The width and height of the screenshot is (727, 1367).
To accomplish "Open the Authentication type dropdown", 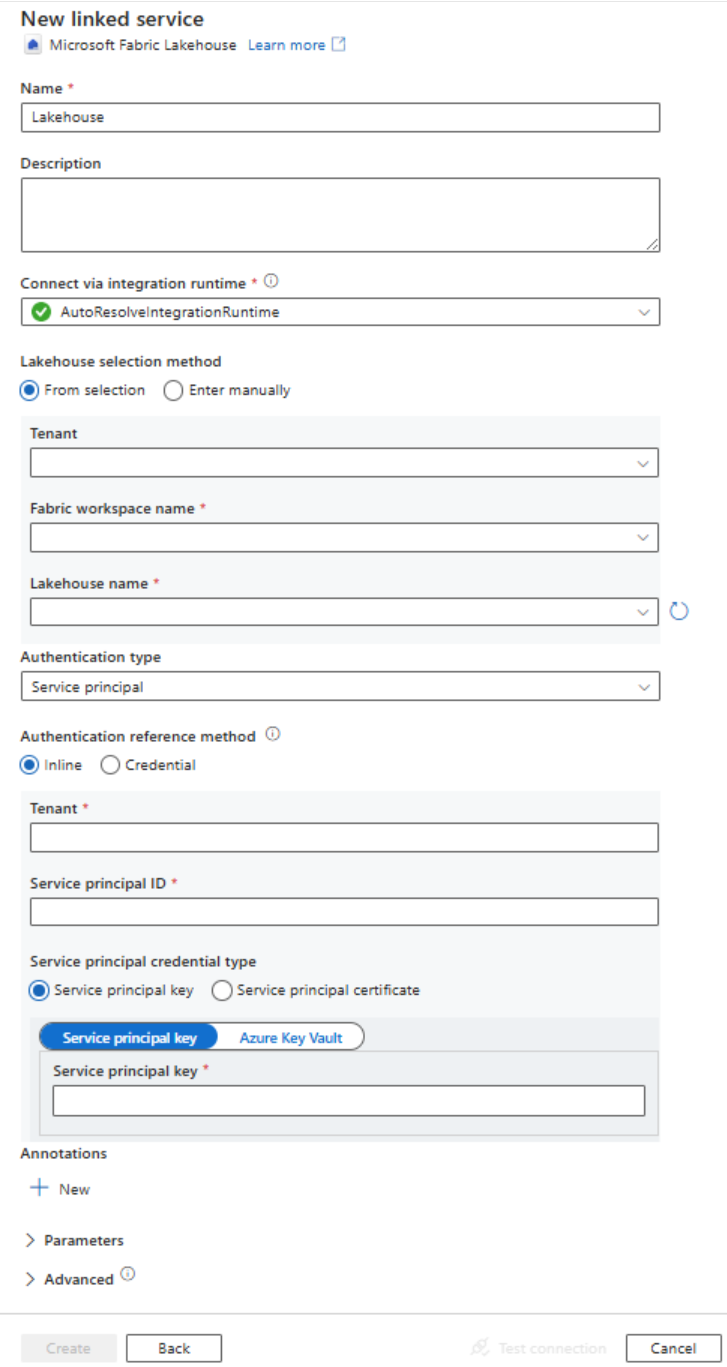I will (x=340, y=687).
